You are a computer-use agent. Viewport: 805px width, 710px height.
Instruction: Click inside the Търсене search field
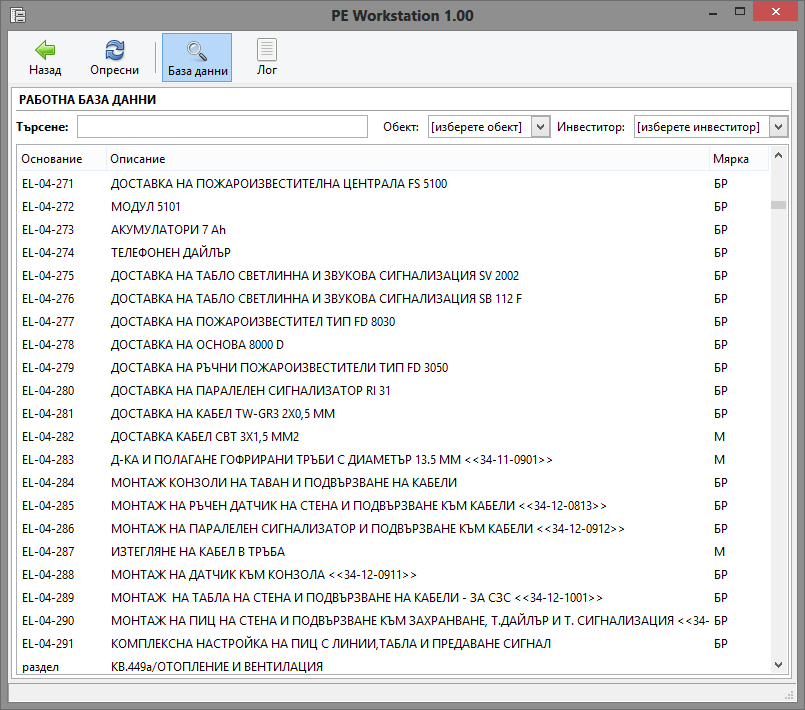click(x=222, y=127)
